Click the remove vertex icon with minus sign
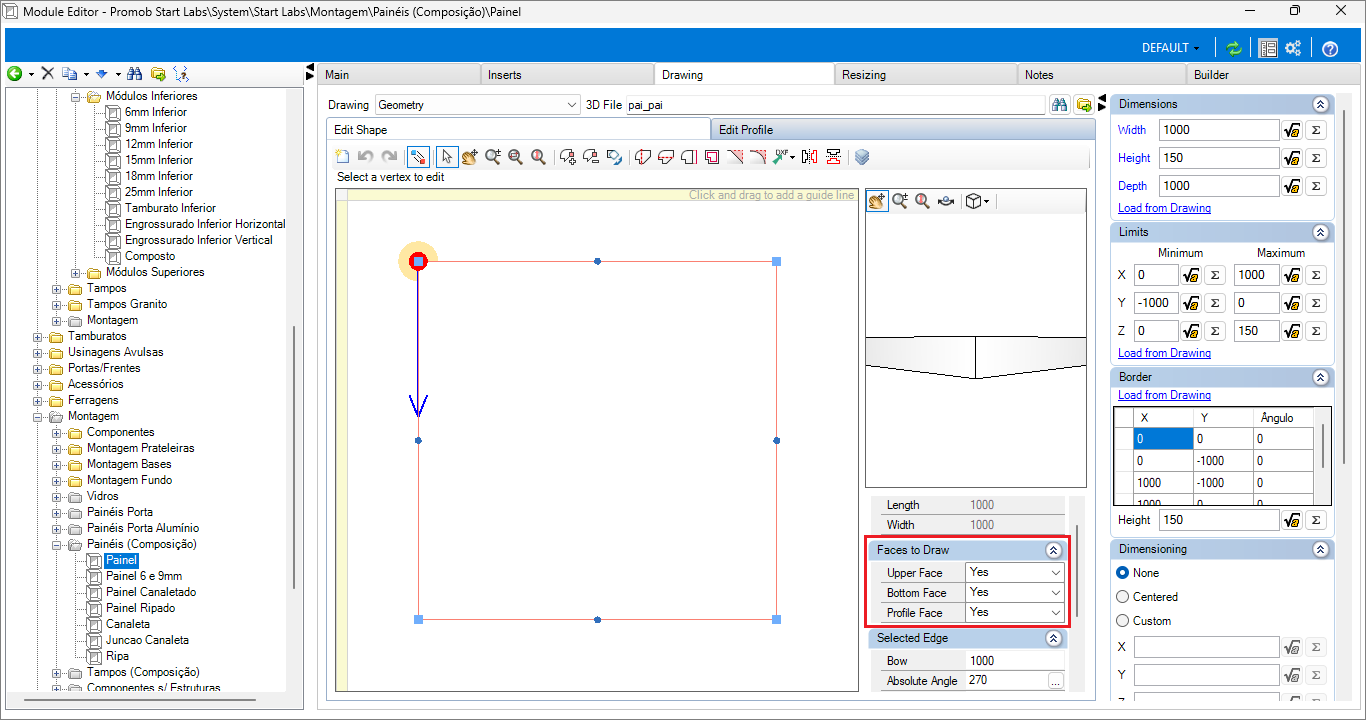This screenshot has width=1366, height=720. [x=591, y=156]
